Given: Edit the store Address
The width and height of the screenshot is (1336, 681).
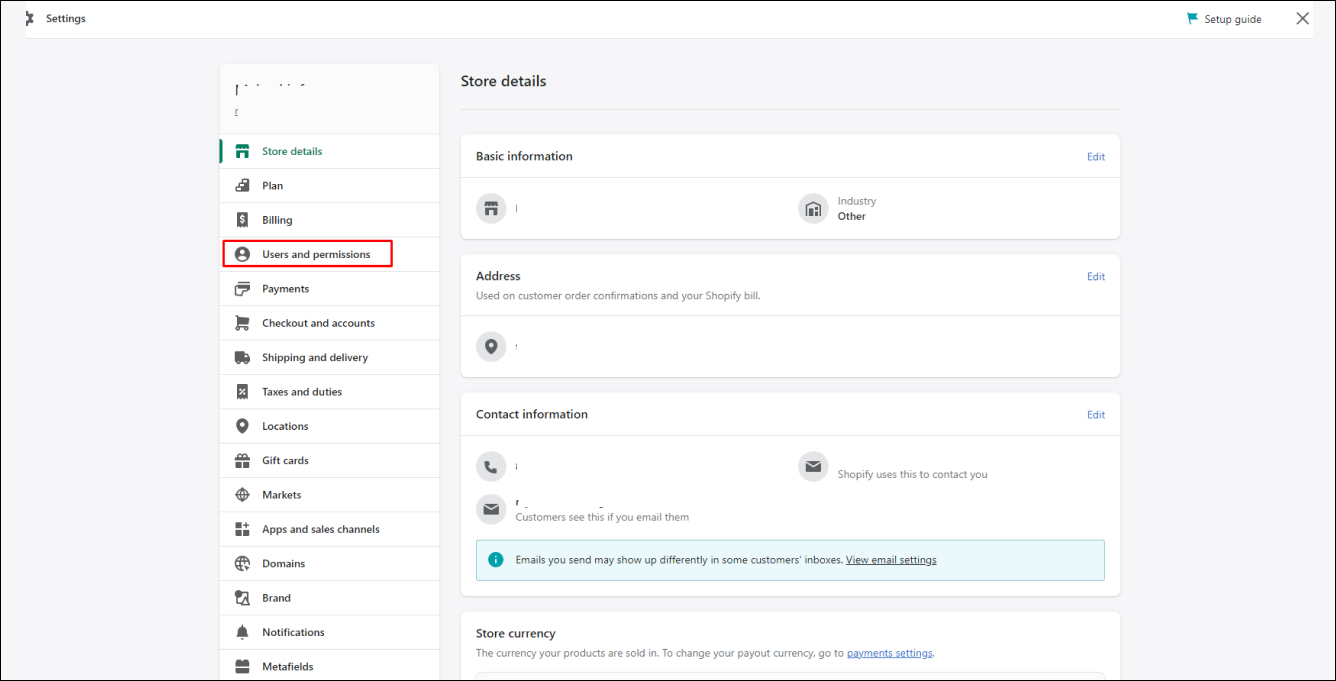Looking at the screenshot, I should 1096,277.
